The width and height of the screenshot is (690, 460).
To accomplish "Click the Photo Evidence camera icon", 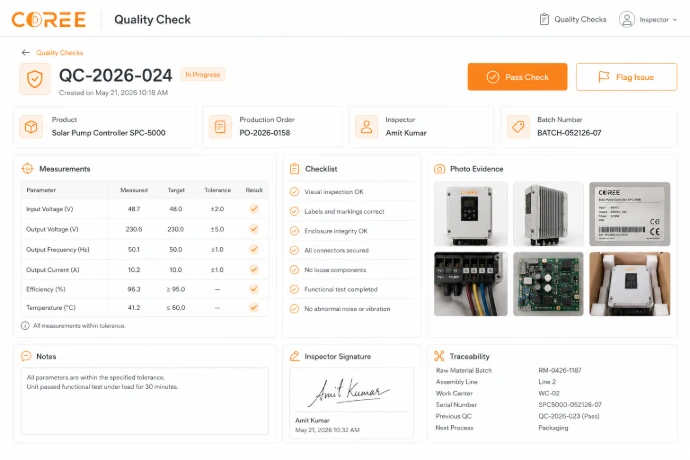I will pyautogui.click(x=439, y=169).
